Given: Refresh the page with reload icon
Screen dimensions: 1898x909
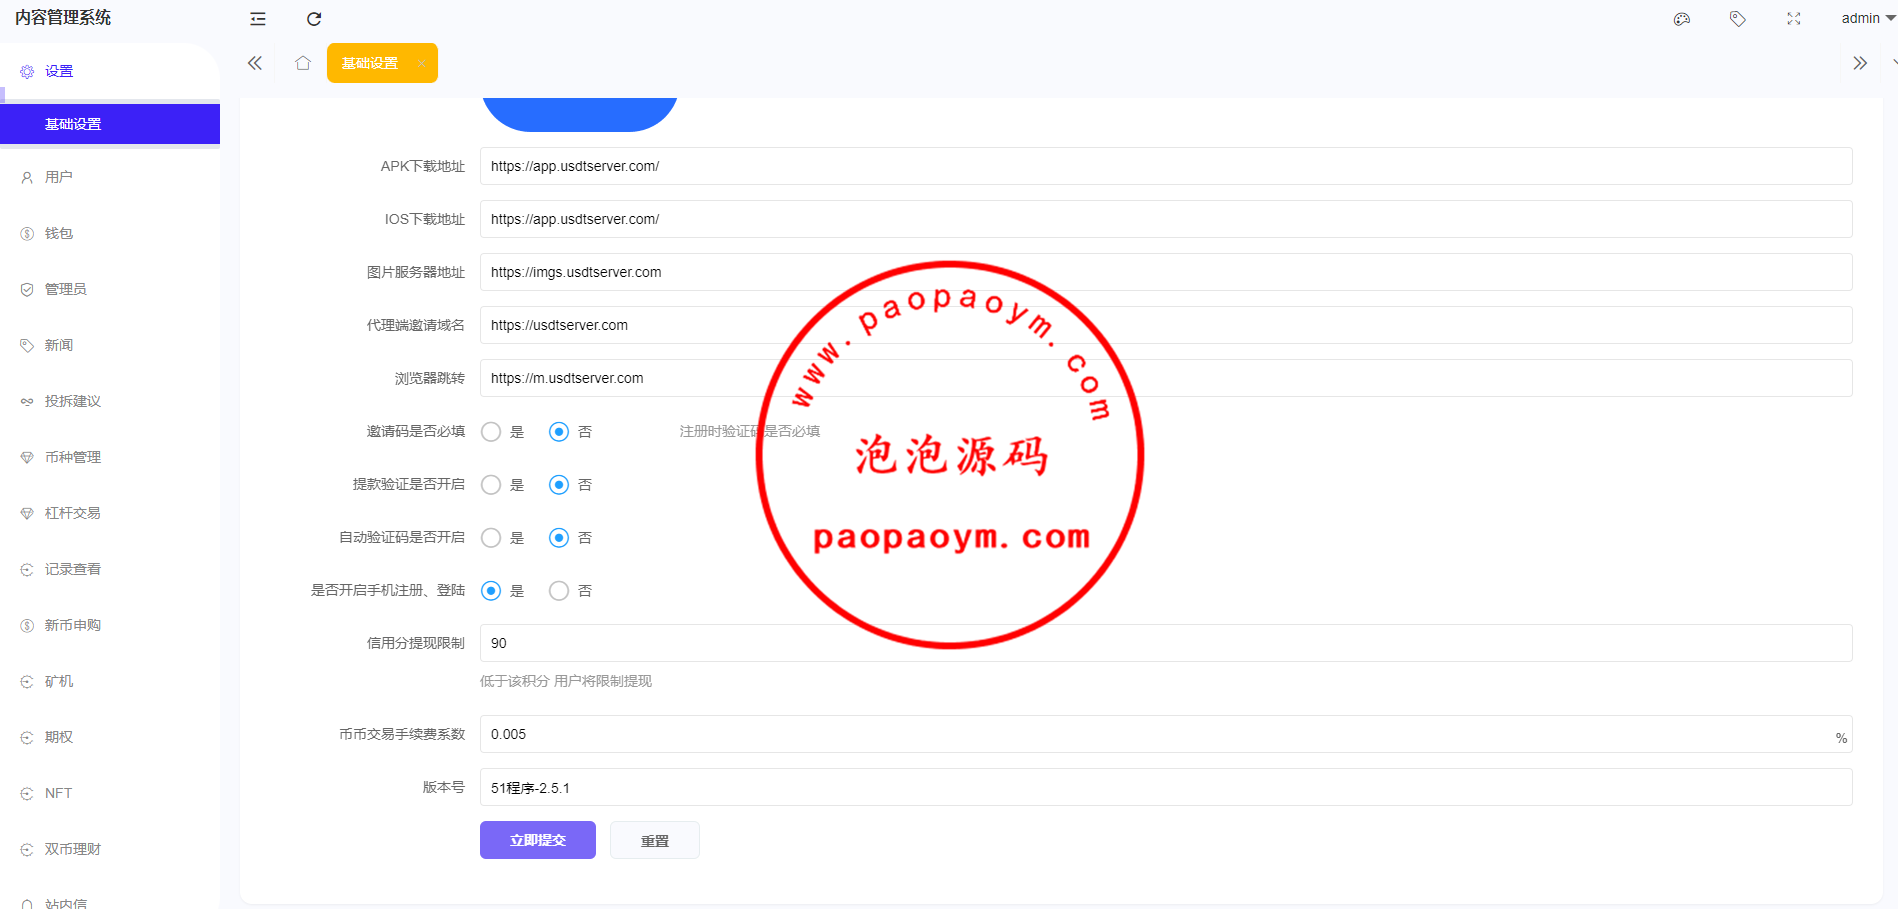Looking at the screenshot, I should point(314,19).
